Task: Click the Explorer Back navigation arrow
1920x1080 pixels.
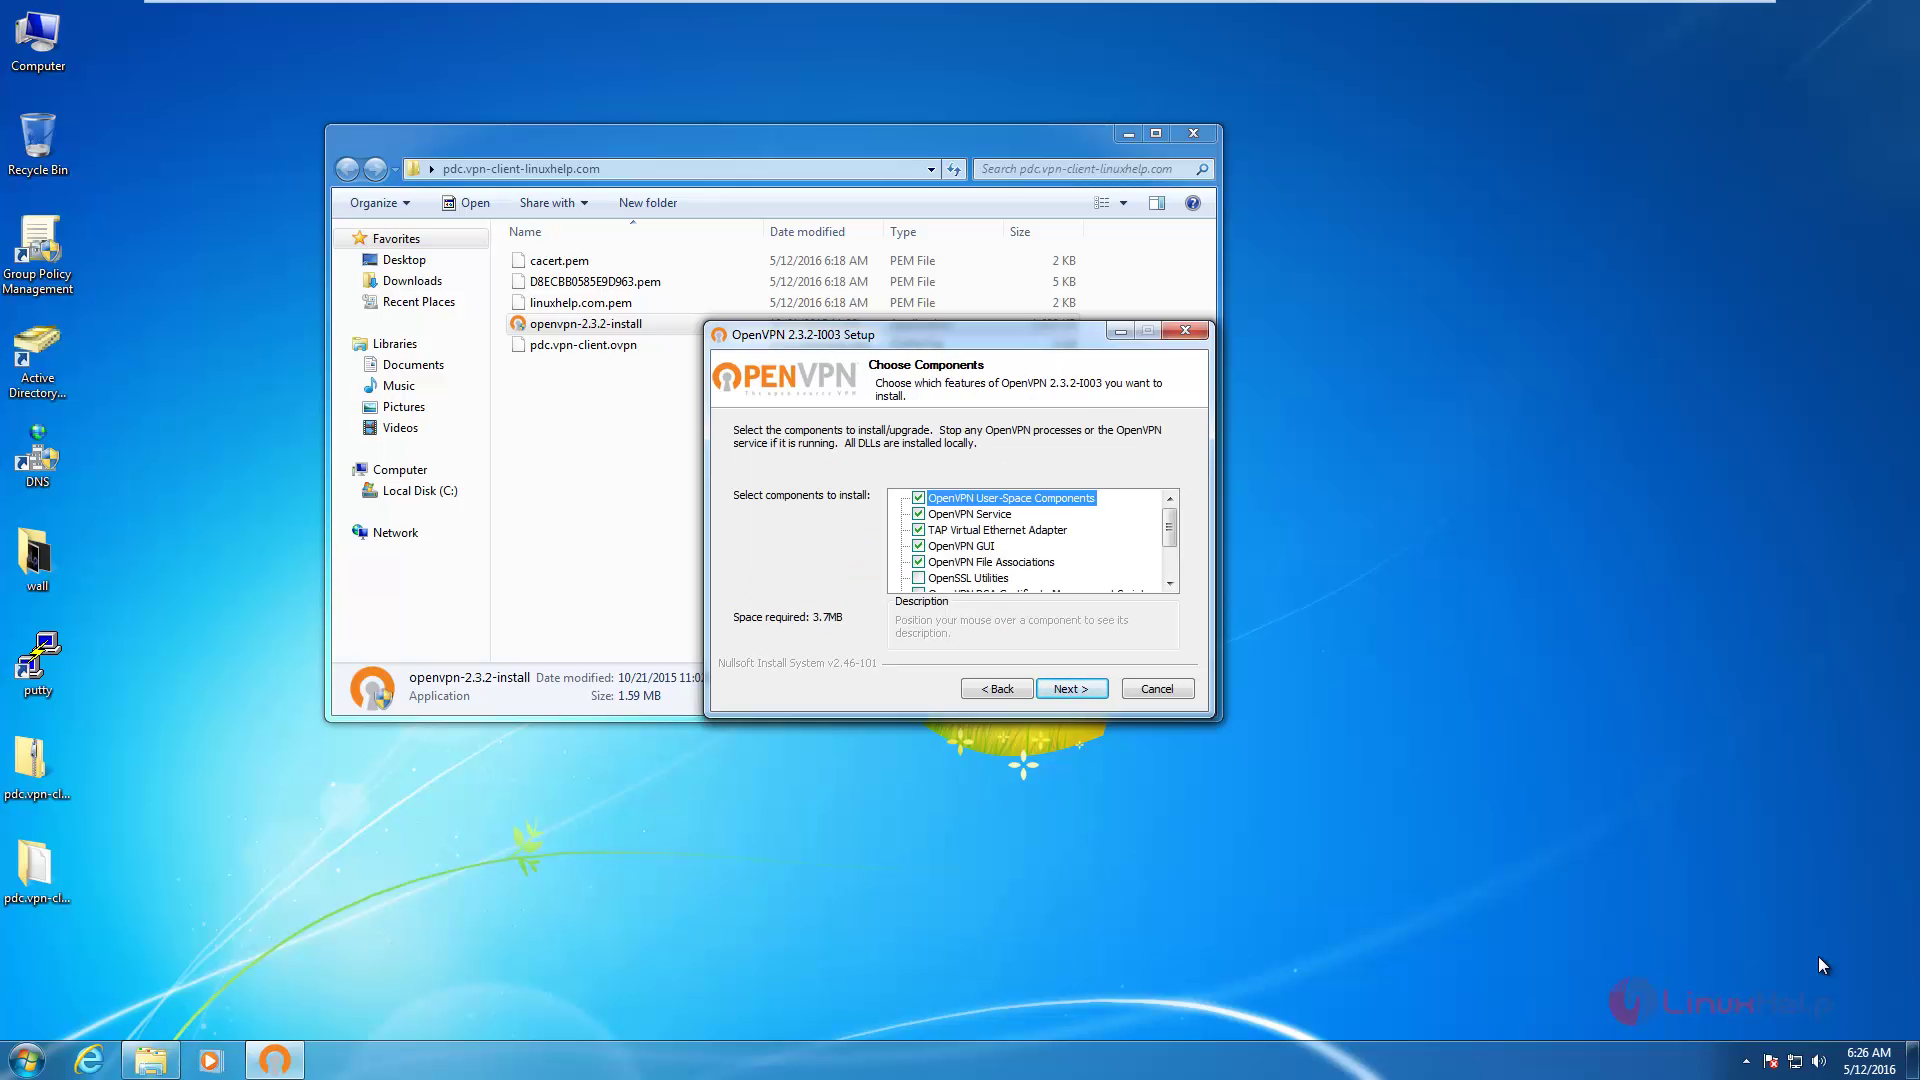Action: pos(347,169)
